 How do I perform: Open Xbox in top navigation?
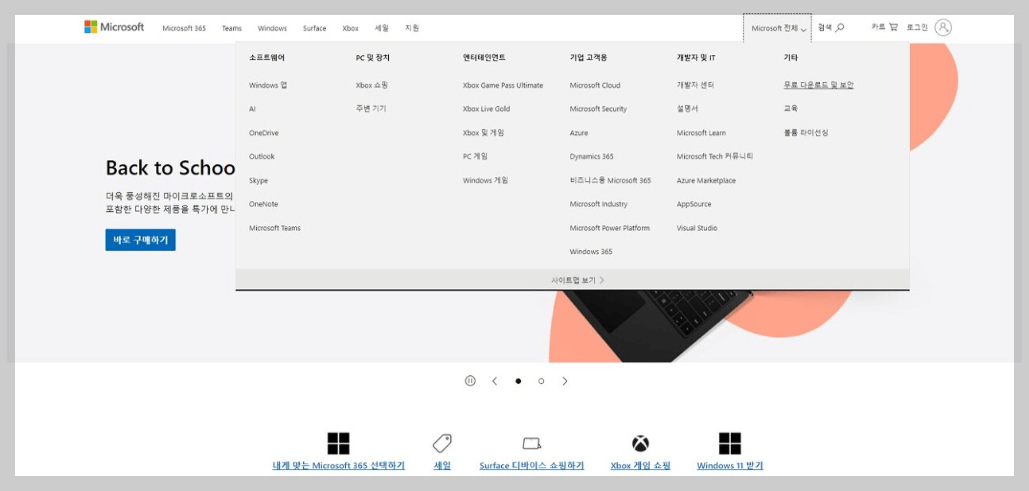[x=350, y=28]
